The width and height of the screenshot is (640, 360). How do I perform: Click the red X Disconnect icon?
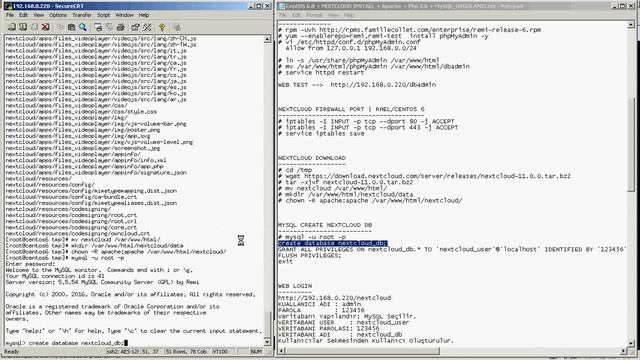tap(45, 27)
